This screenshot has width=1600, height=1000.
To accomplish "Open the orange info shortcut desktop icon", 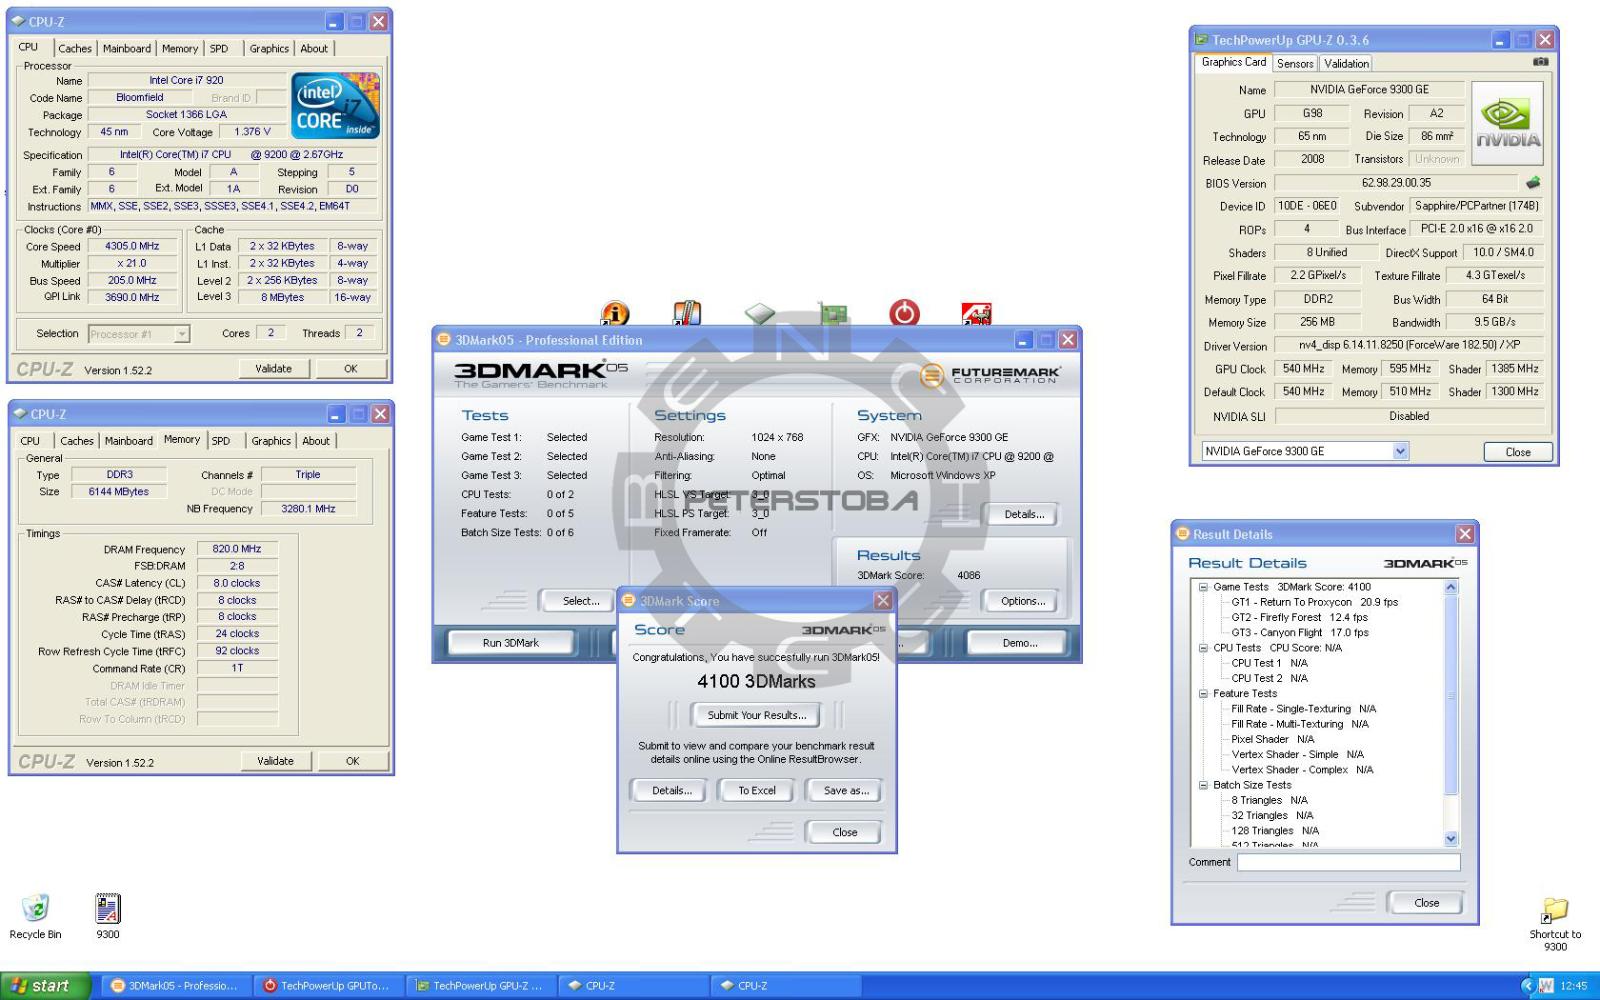I will point(614,314).
